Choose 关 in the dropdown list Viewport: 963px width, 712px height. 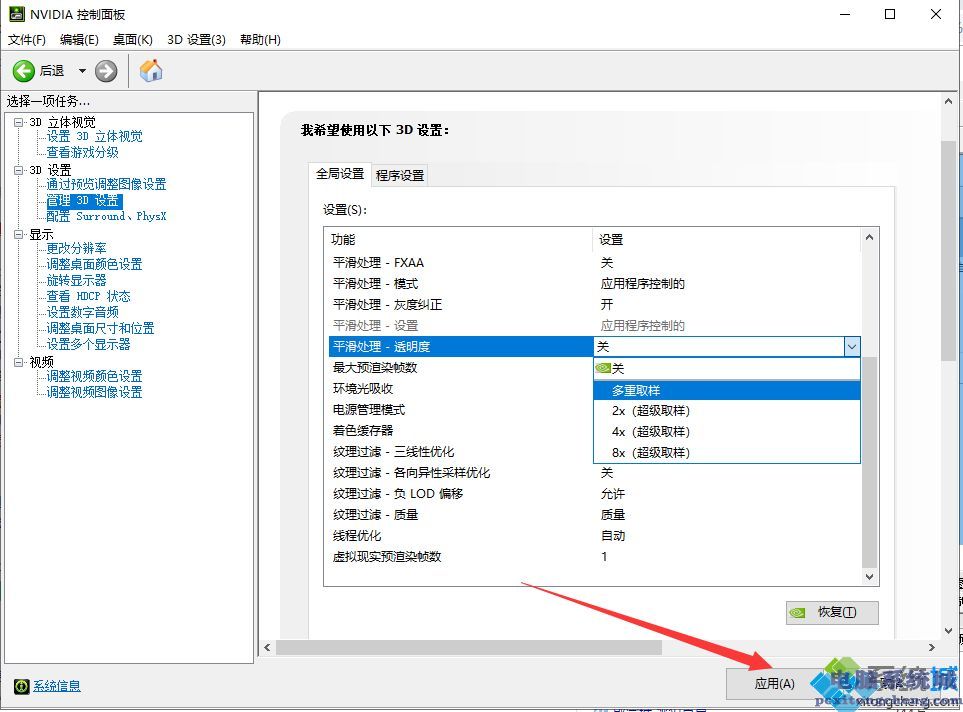[x=727, y=369]
